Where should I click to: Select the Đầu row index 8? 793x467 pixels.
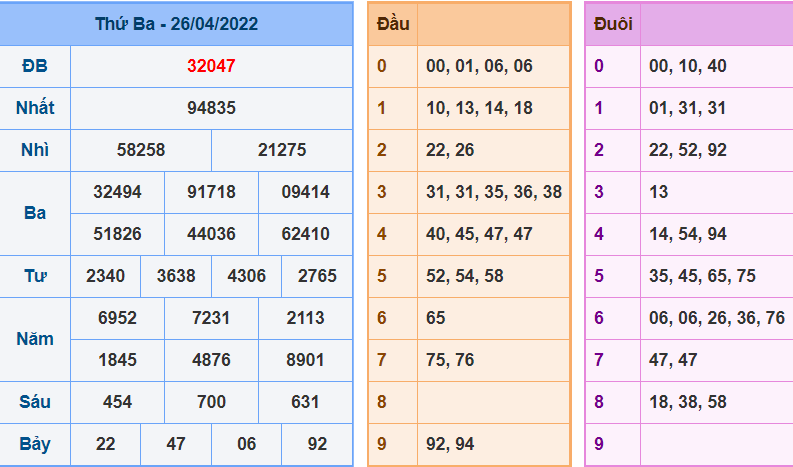(x=382, y=402)
